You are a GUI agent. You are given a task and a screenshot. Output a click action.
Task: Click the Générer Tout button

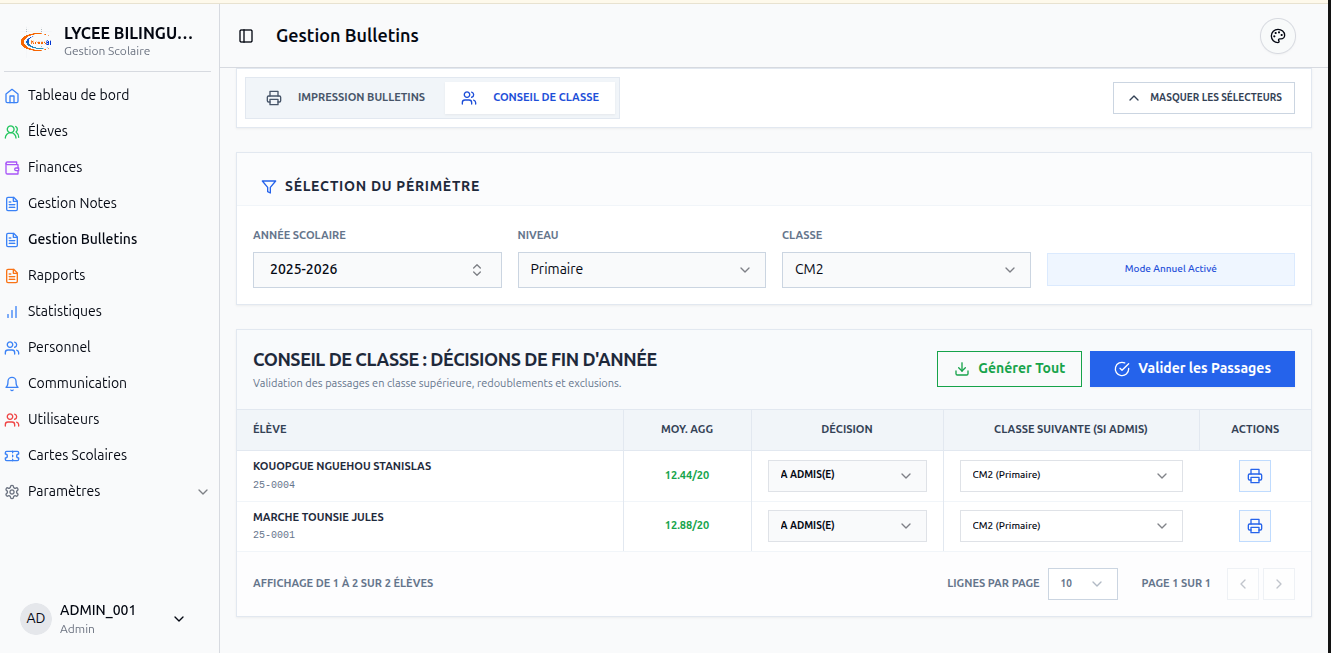tap(1009, 369)
